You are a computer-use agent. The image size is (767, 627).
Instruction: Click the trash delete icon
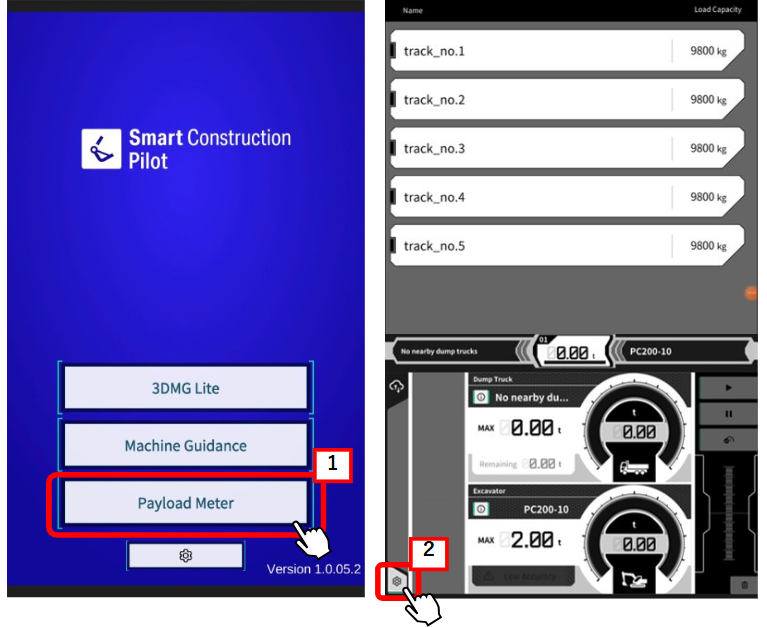click(745, 583)
